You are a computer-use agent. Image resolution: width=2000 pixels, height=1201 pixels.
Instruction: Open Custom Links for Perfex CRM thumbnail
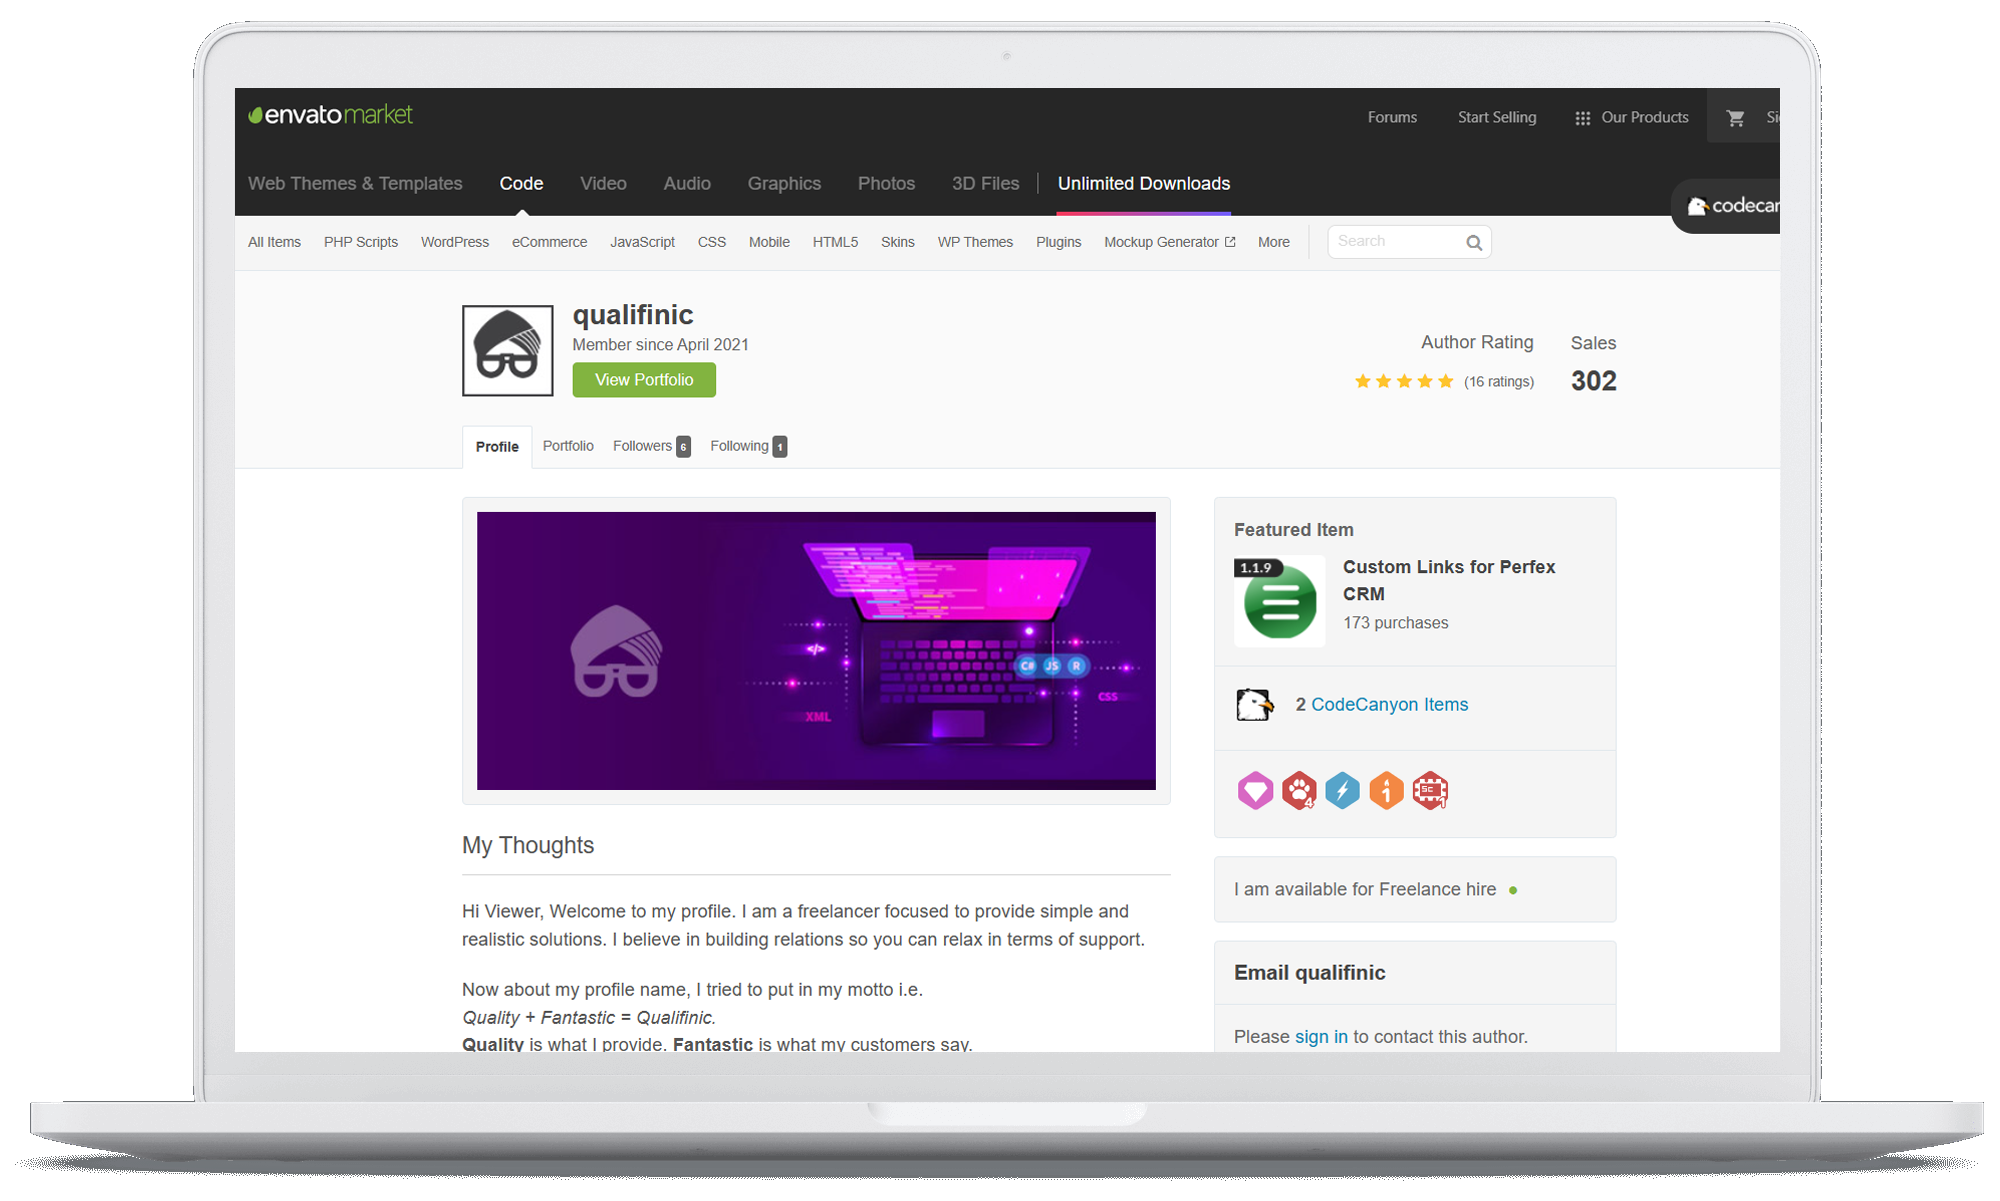coord(1279,602)
